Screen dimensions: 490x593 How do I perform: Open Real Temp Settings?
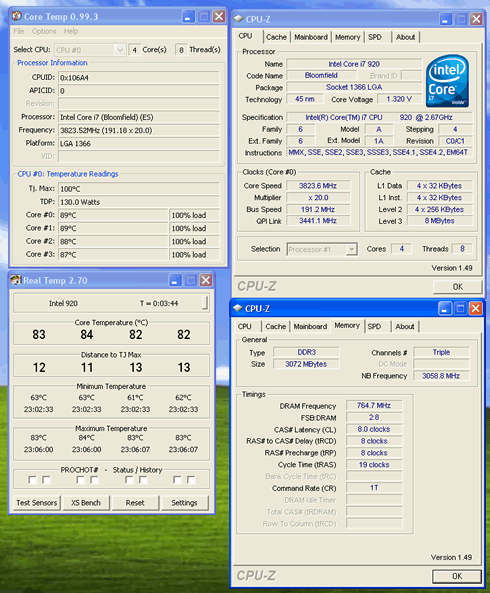(x=184, y=503)
